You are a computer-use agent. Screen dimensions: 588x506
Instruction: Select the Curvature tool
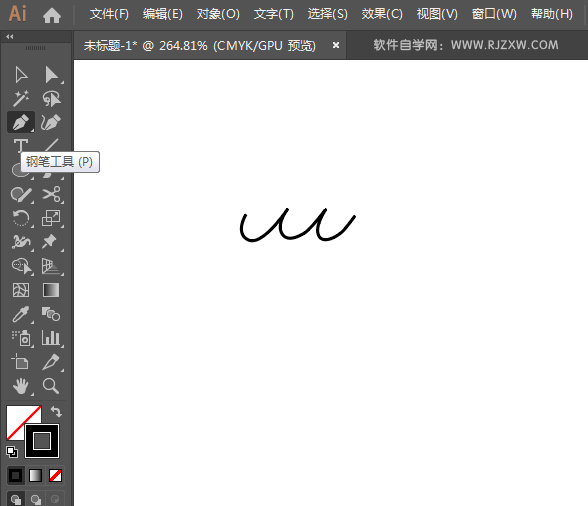click(51, 122)
